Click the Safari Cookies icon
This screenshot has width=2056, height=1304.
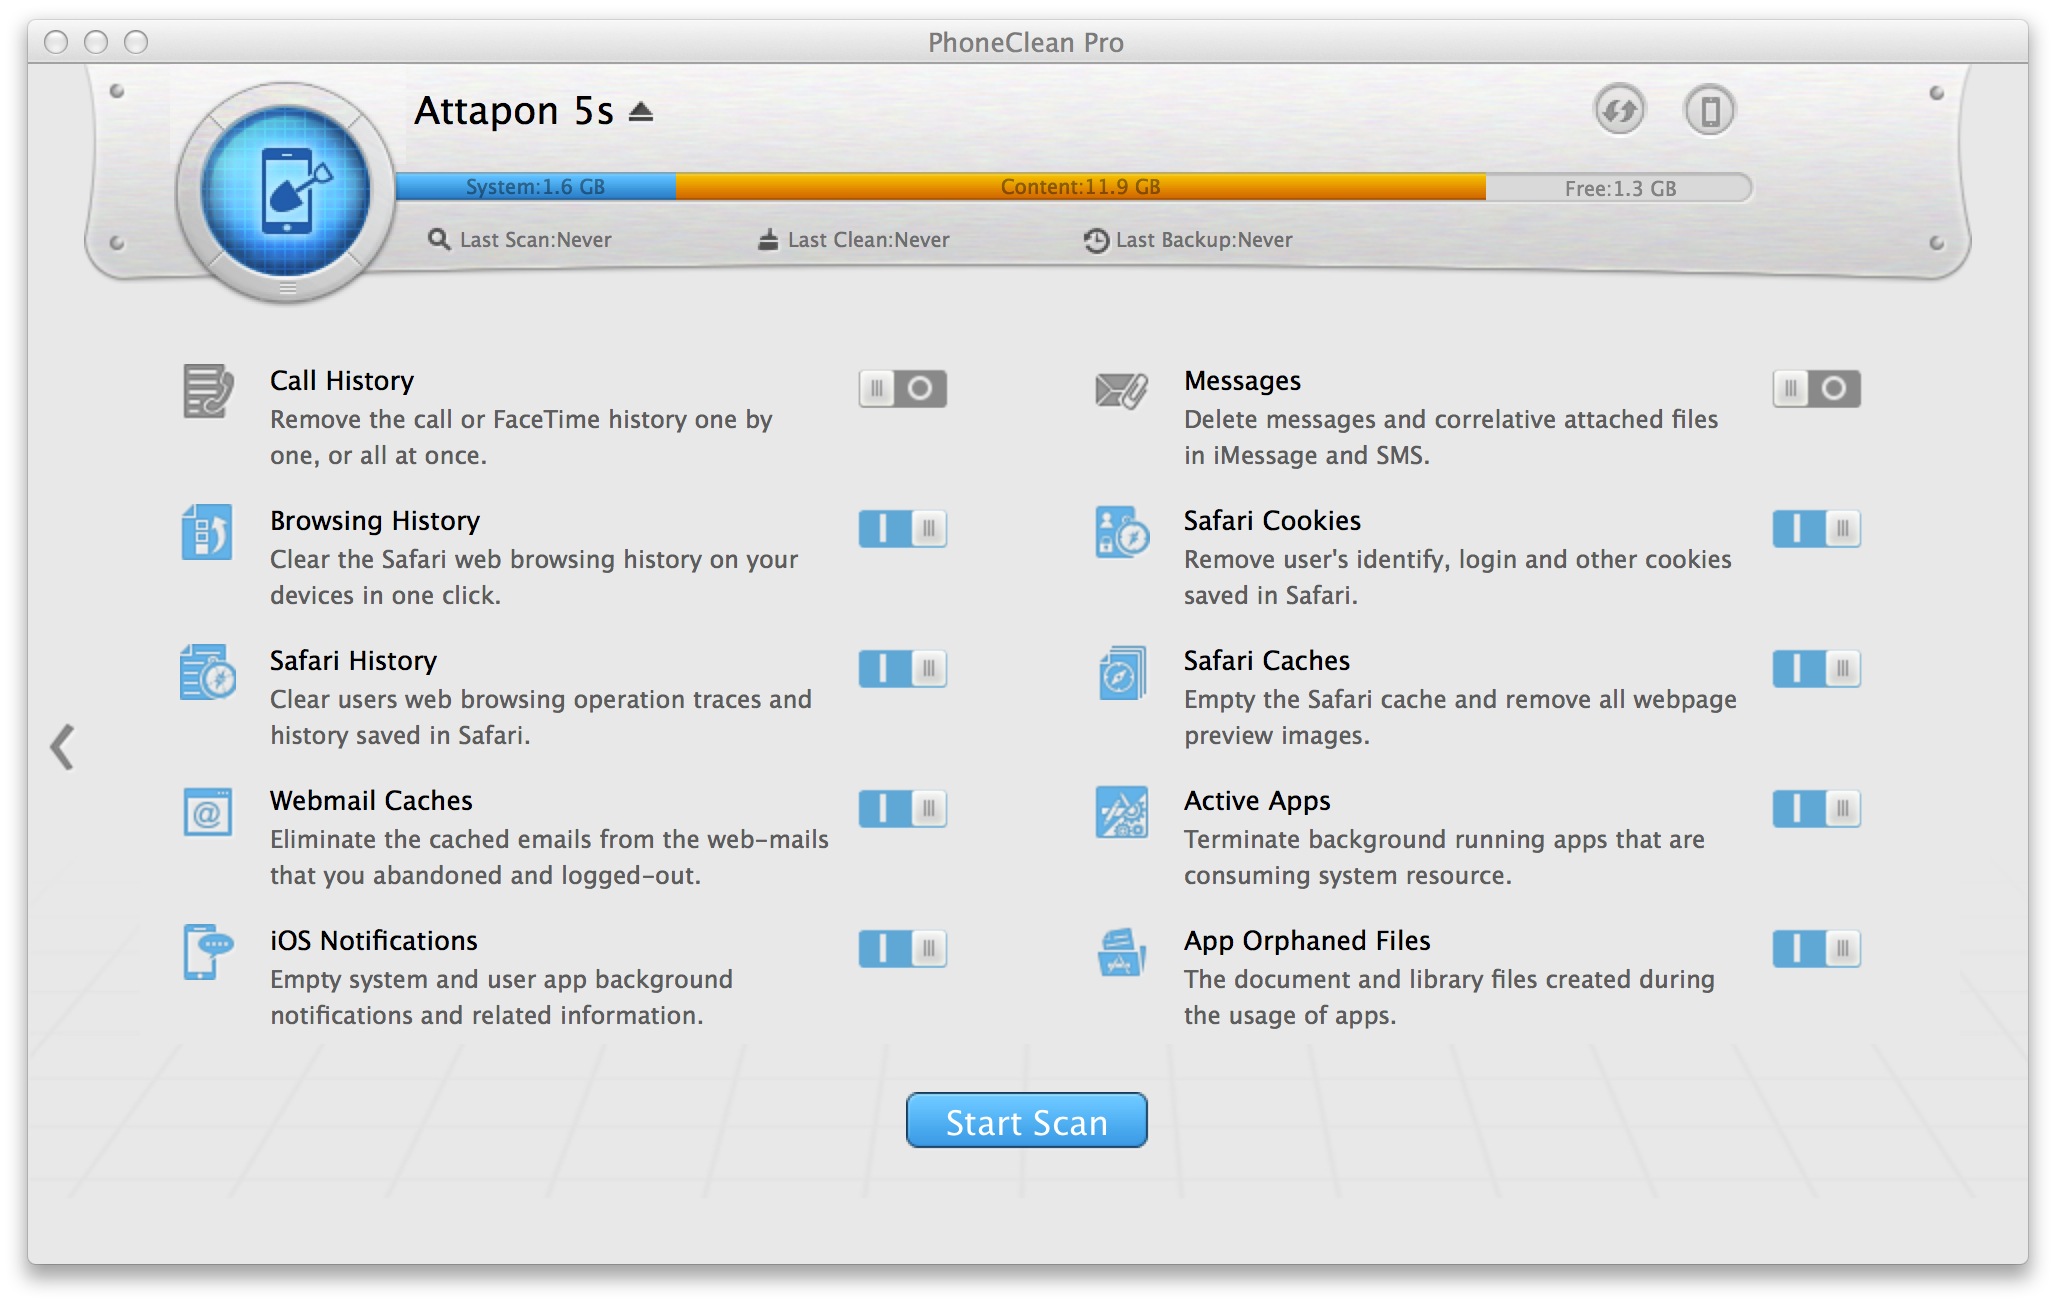pyautogui.click(x=1121, y=531)
